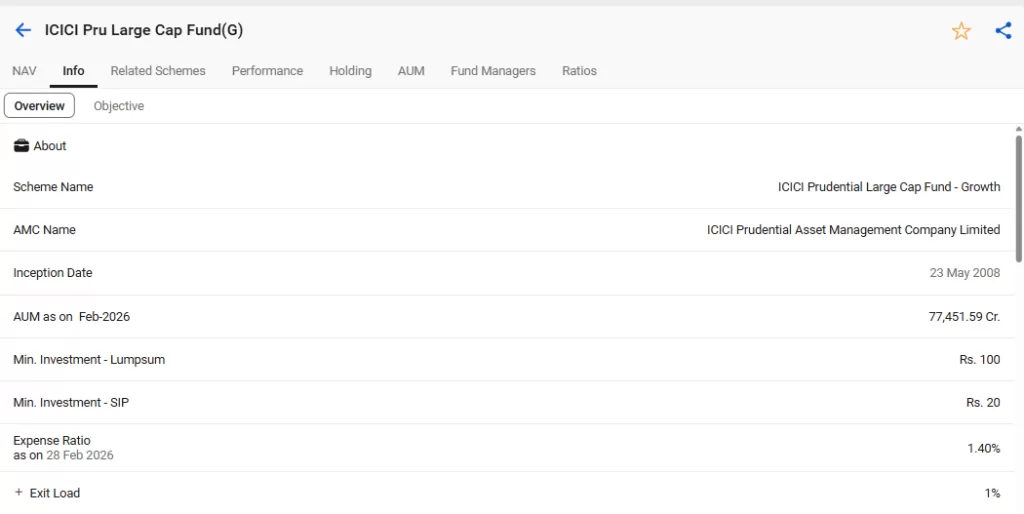Click the ICICI Pru Large Cap Fund(G) title

tap(143, 30)
